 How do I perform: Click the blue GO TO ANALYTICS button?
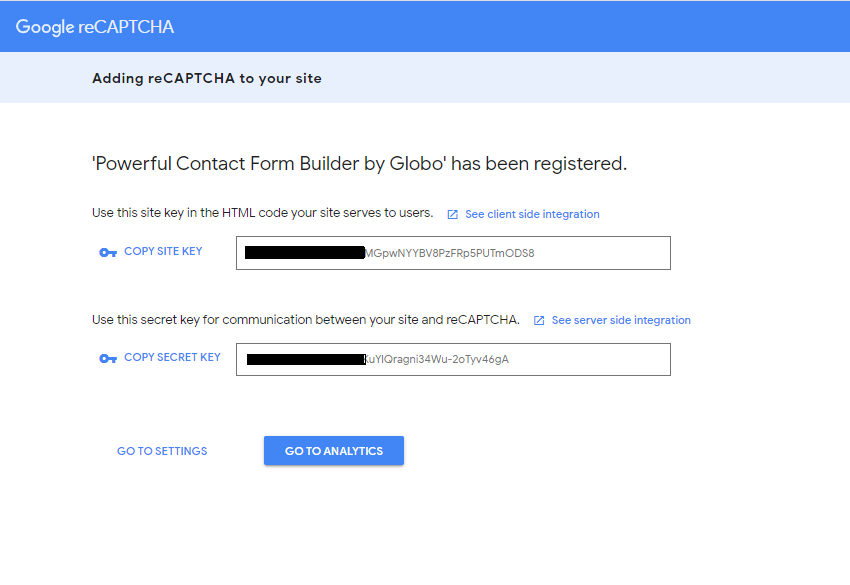pos(334,451)
